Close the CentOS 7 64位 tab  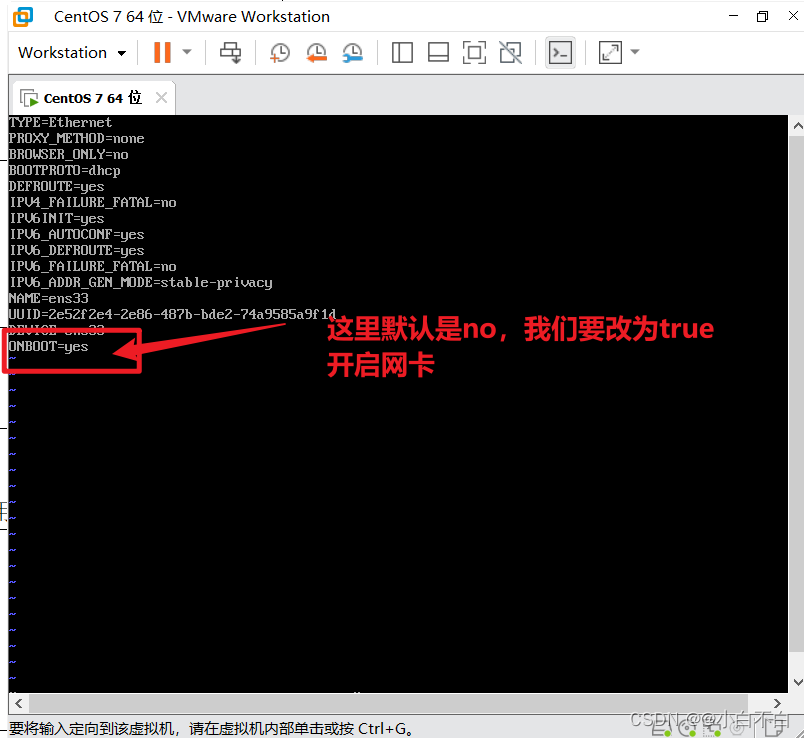pyautogui.click(x=161, y=97)
